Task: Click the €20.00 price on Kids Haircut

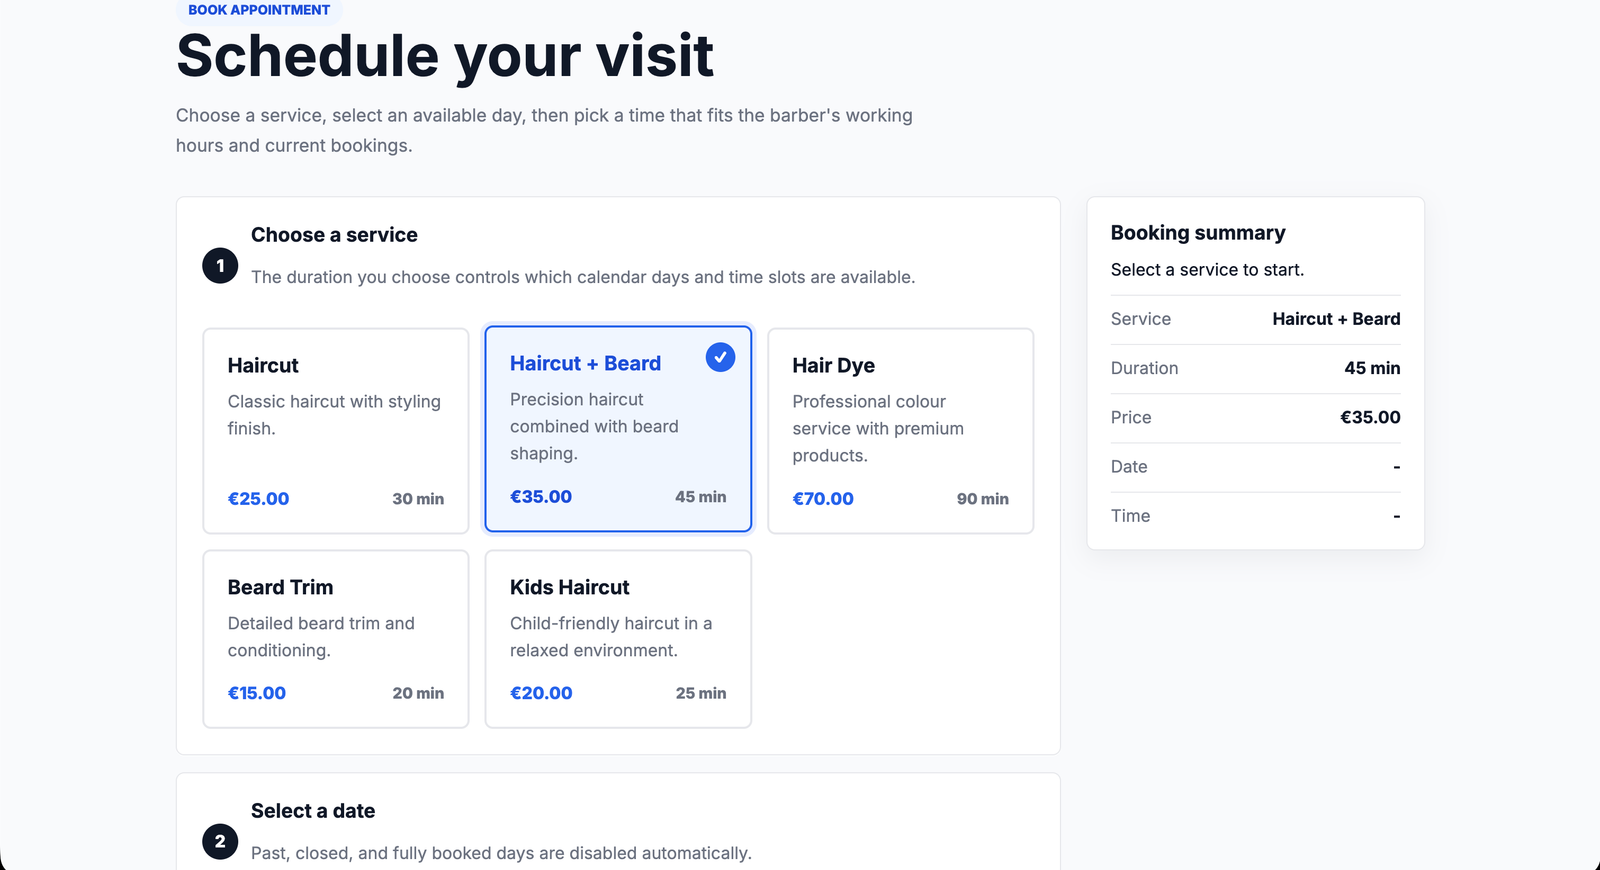Action: point(541,693)
